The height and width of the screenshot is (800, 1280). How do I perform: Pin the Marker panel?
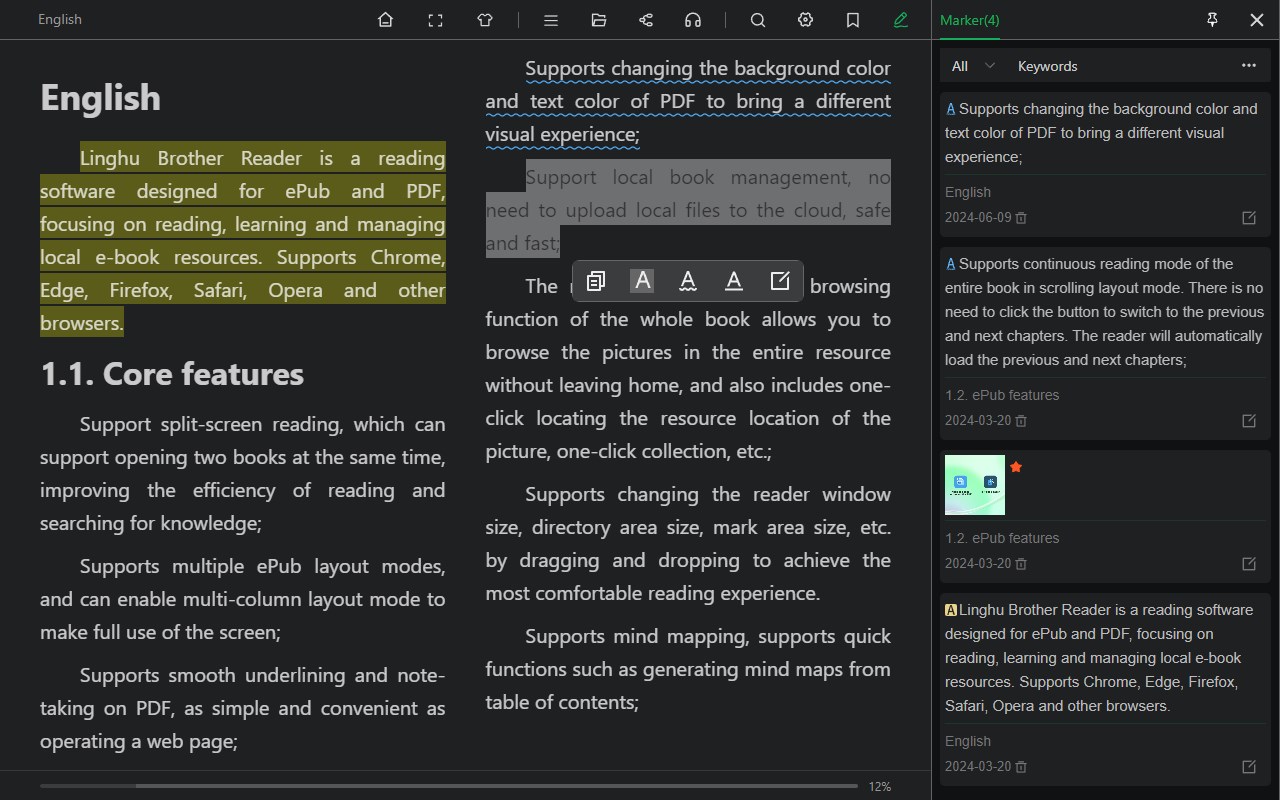(x=1212, y=20)
